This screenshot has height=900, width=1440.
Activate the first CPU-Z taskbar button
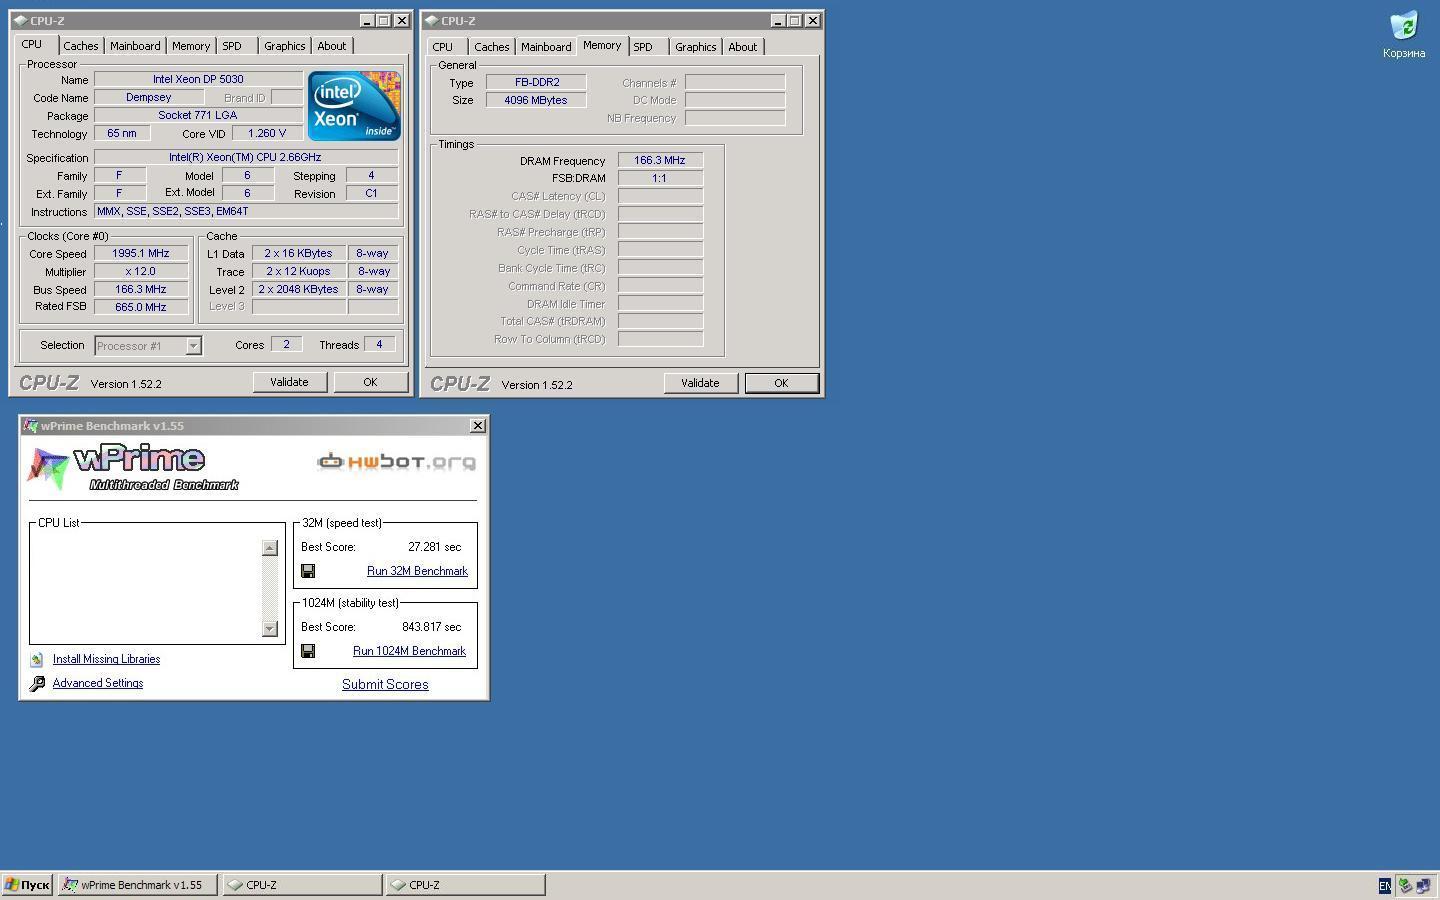point(302,885)
